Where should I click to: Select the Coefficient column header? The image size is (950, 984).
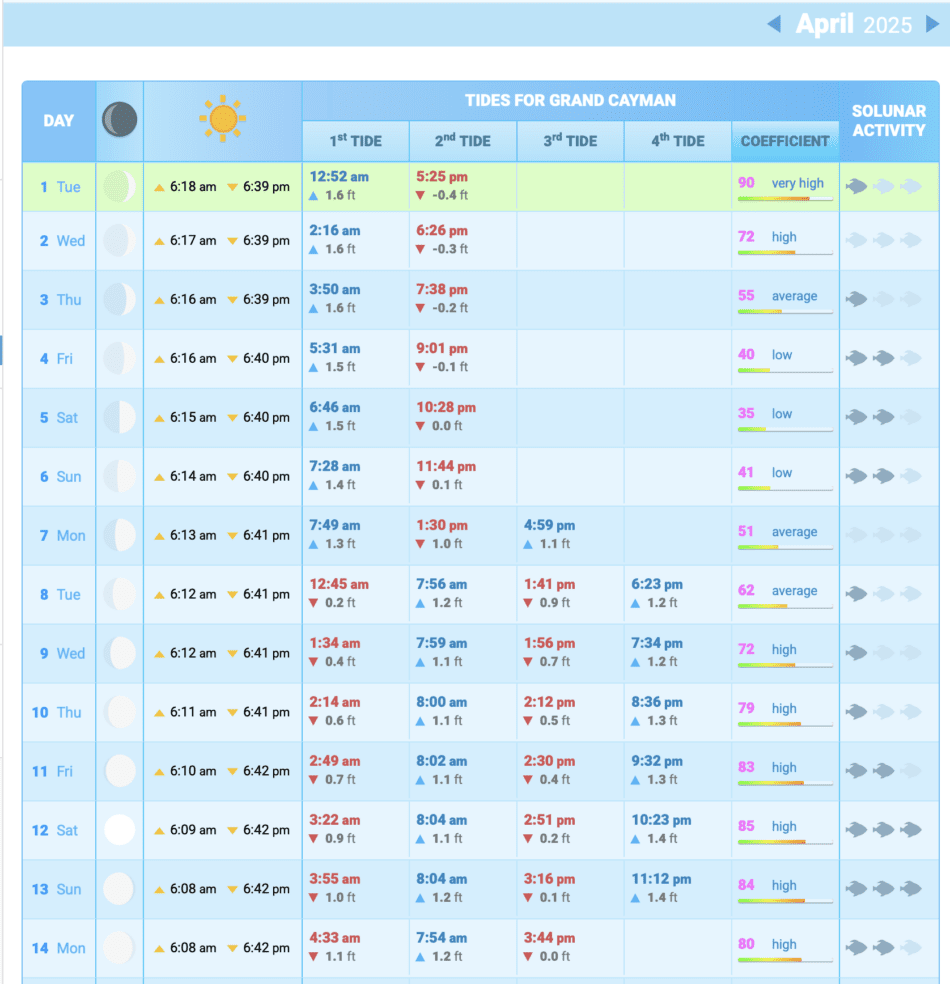coord(785,141)
